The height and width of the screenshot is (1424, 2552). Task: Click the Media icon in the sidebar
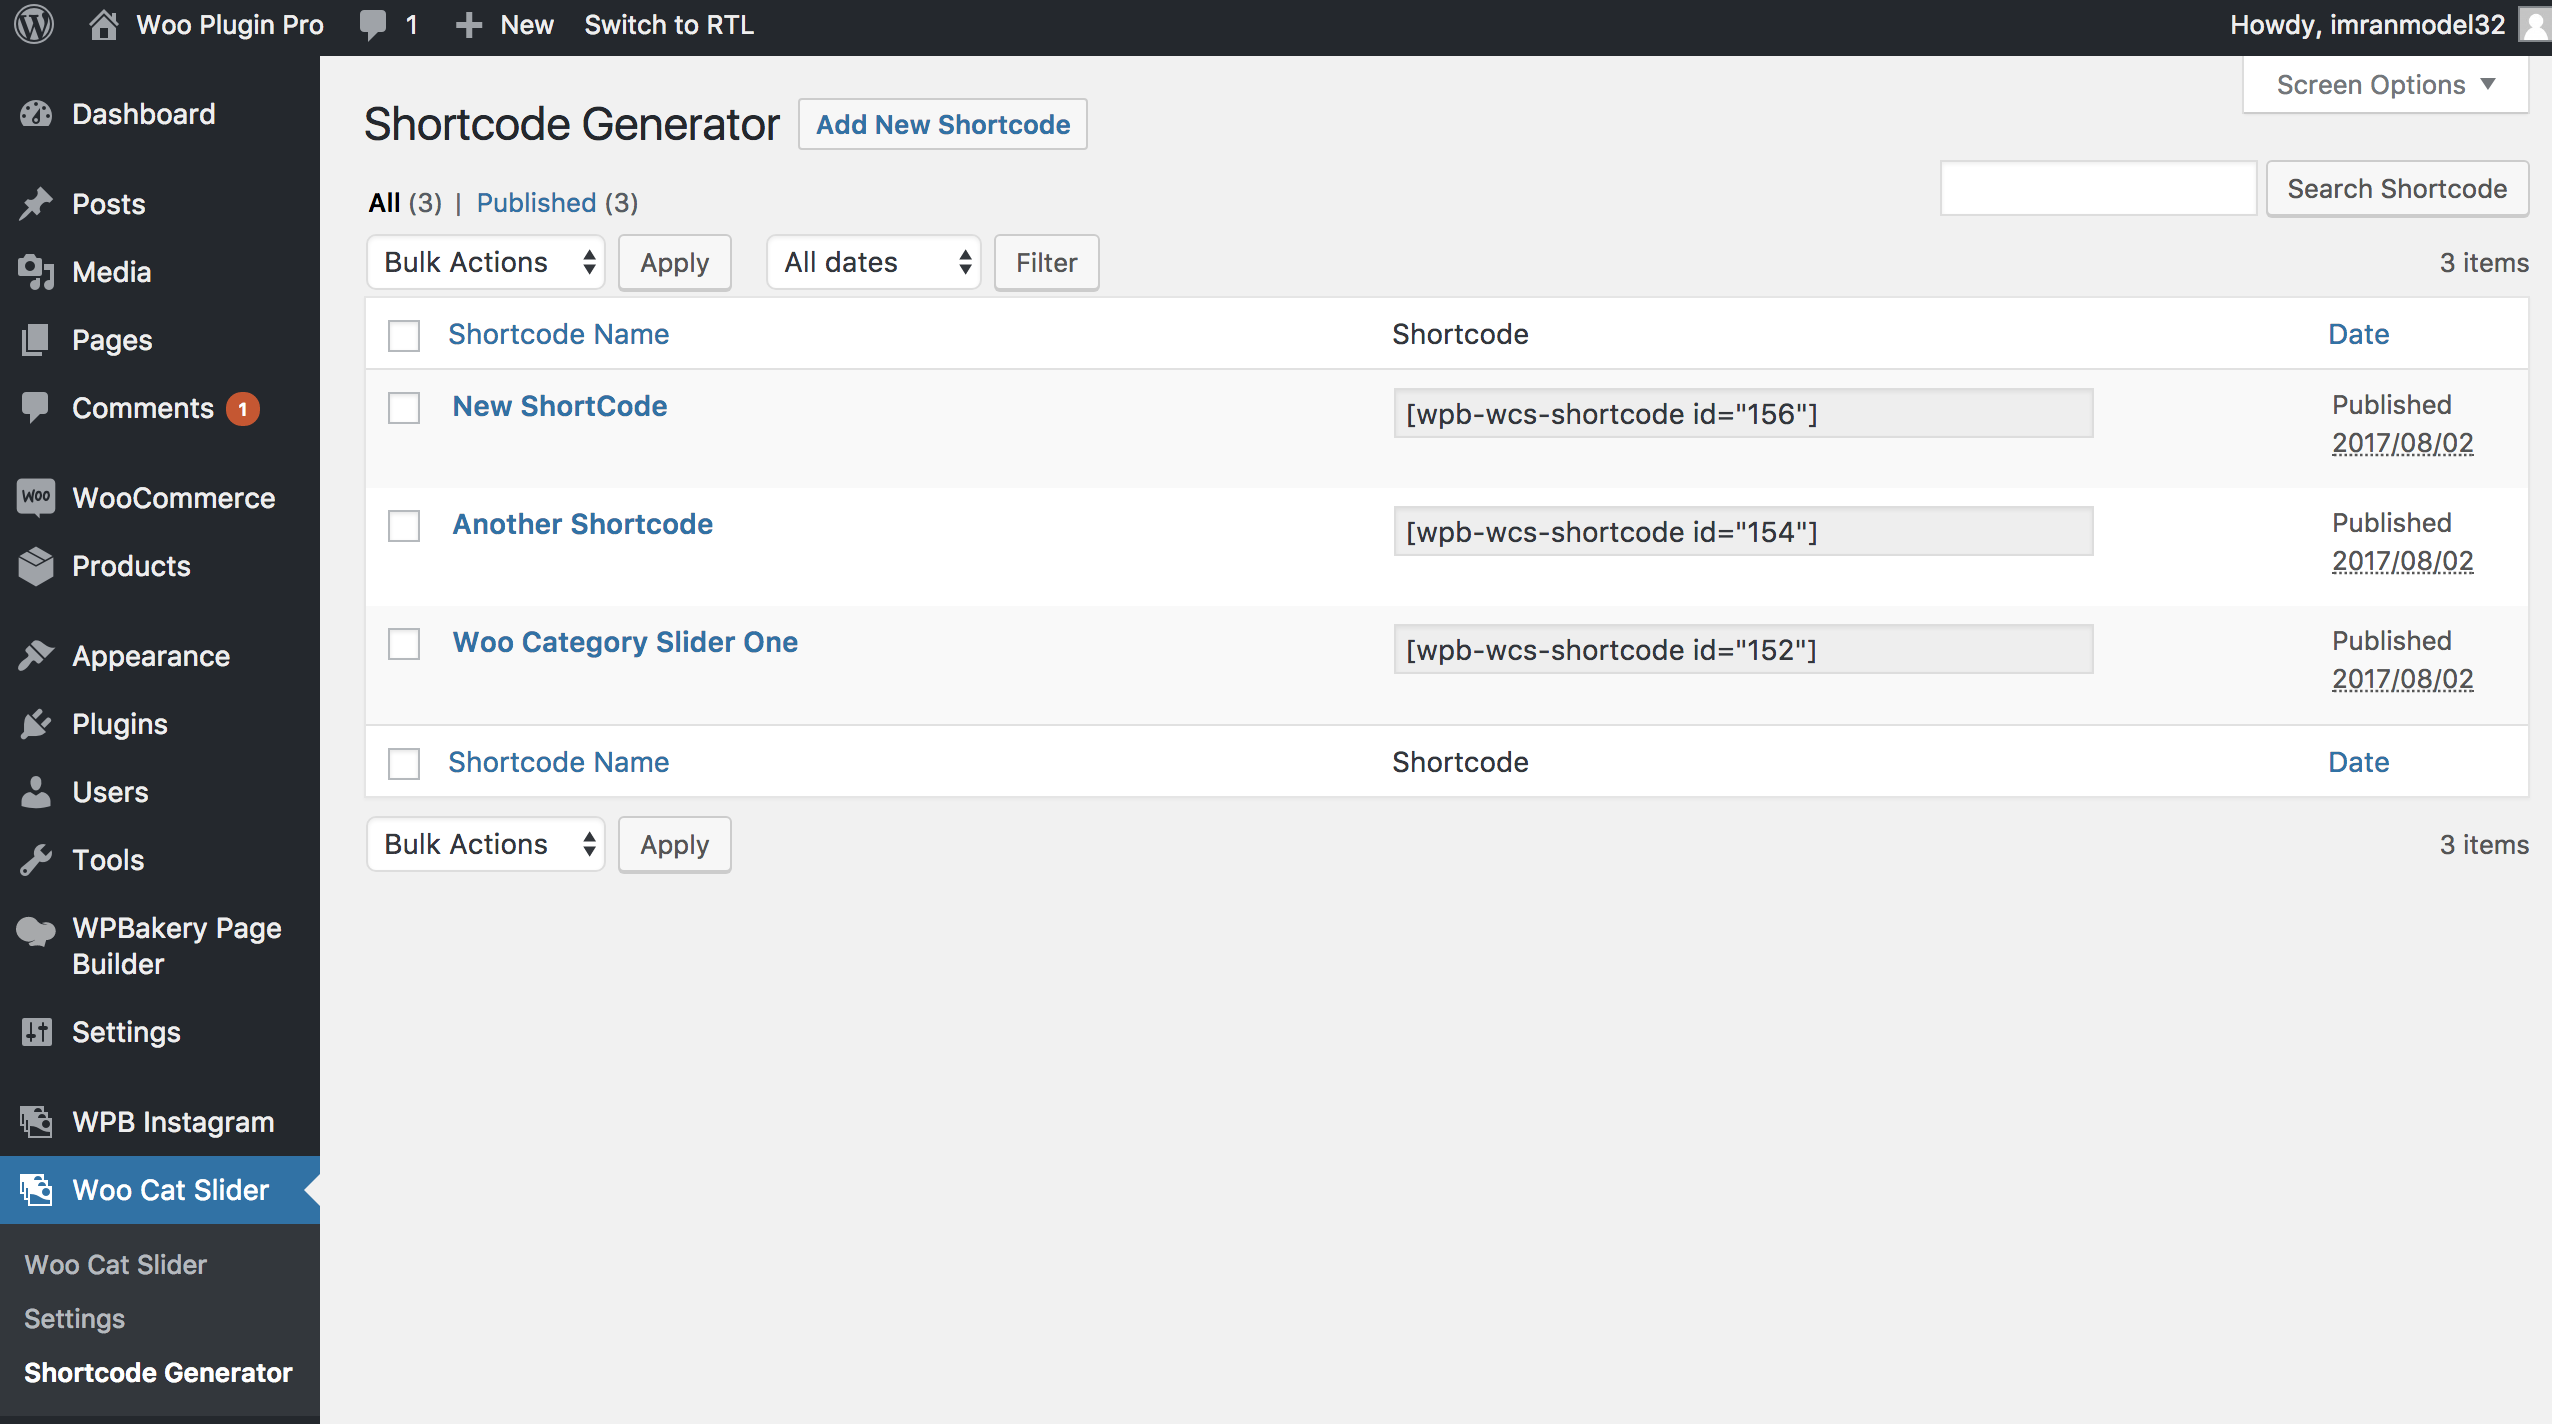36,272
